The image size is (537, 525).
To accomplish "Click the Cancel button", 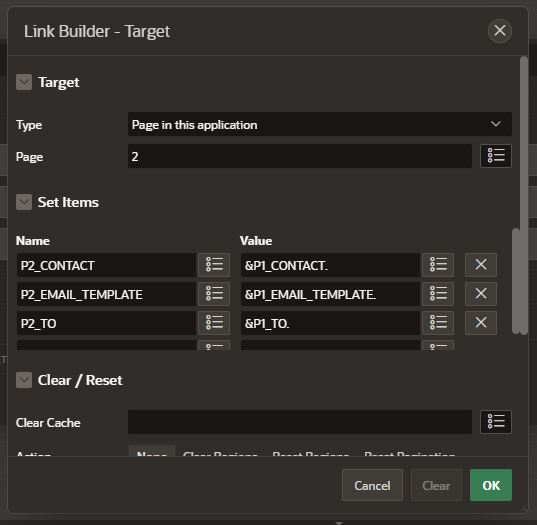I will click(372, 485).
